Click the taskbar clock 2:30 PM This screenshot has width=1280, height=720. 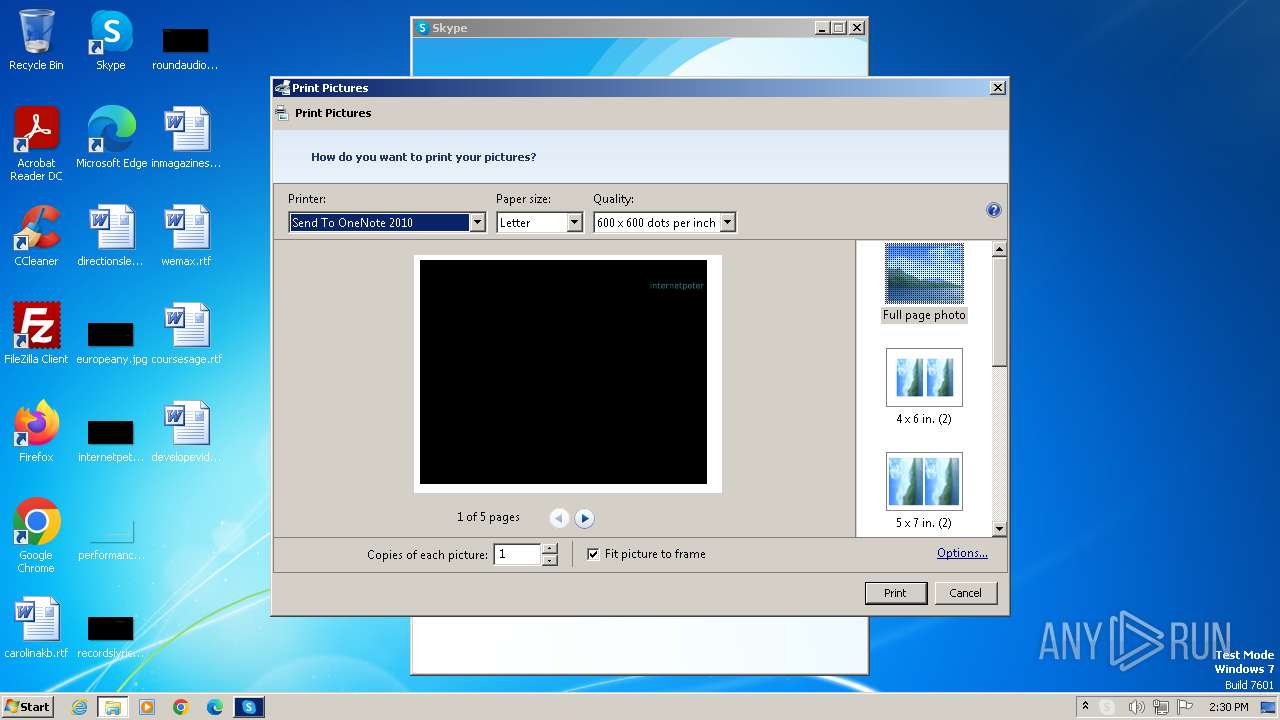click(1228, 707)
